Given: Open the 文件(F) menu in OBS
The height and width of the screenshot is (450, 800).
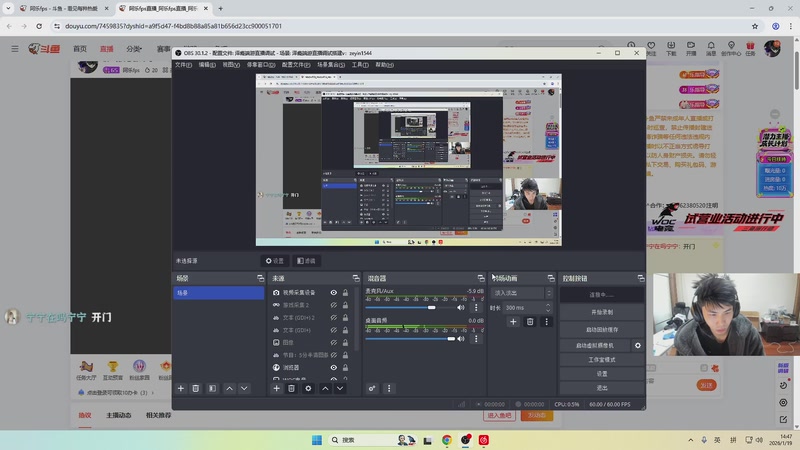Looking at the screenshot, I should (x=183, y=64).
